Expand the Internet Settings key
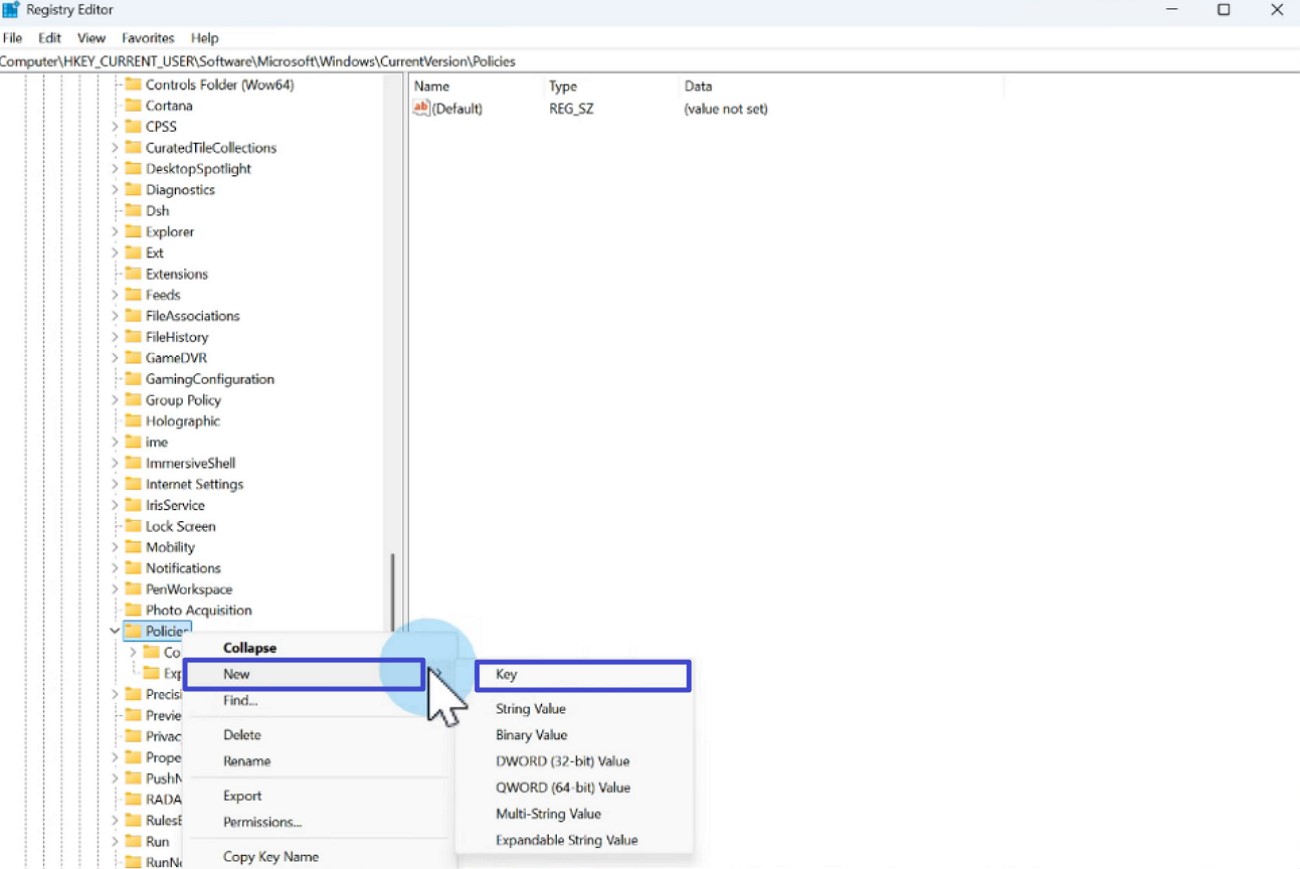The width and height of the screenshot is (1300, 869). (115, 484)
